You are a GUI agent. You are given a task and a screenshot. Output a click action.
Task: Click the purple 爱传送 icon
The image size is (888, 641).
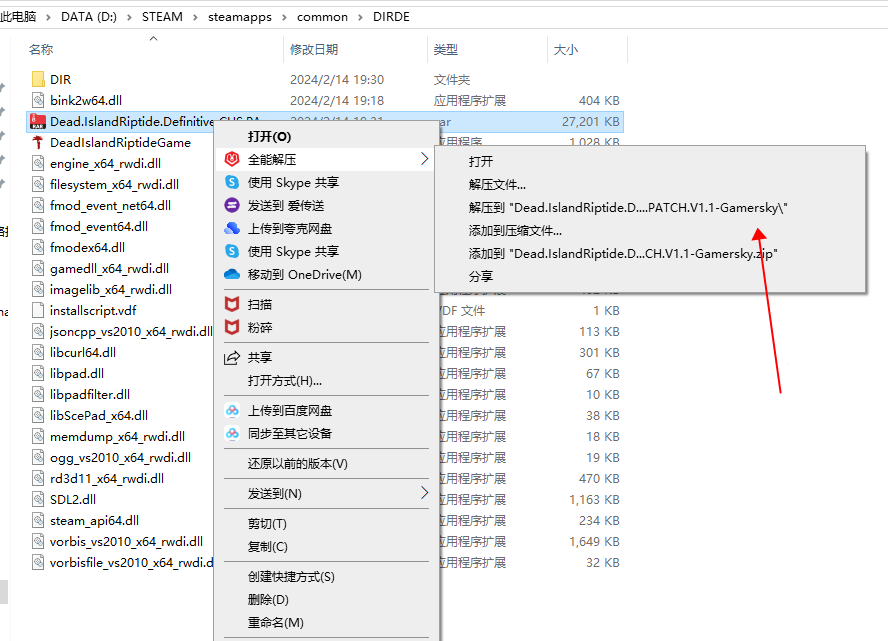coord(232,205)
